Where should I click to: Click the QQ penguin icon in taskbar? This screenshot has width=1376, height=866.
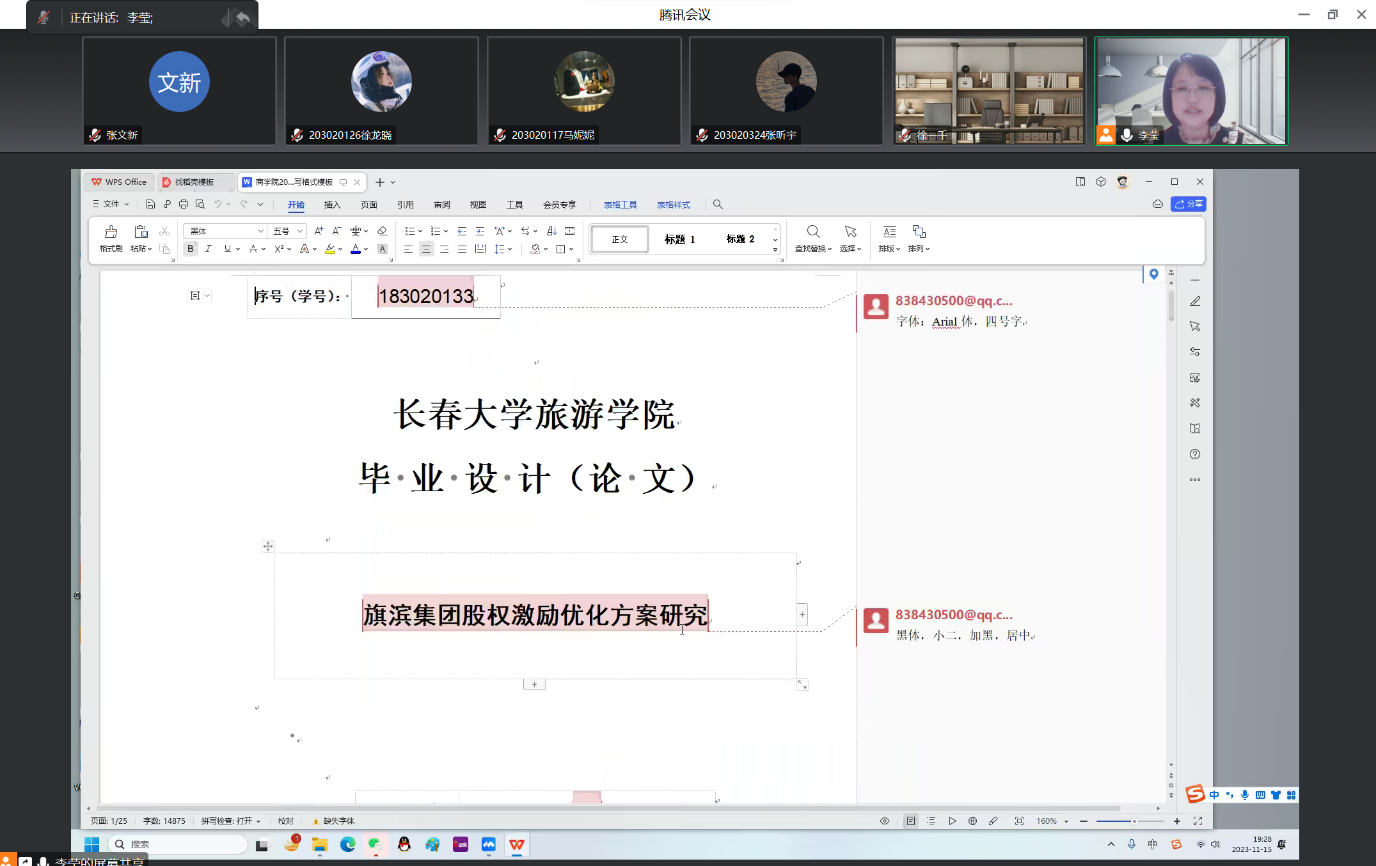pos(403,845)
